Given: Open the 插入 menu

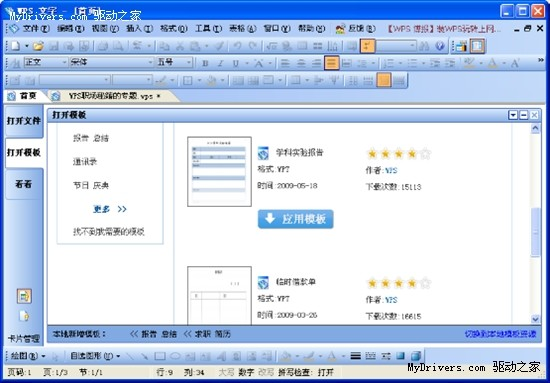Looking at the screenshot, I should point(139,29).
